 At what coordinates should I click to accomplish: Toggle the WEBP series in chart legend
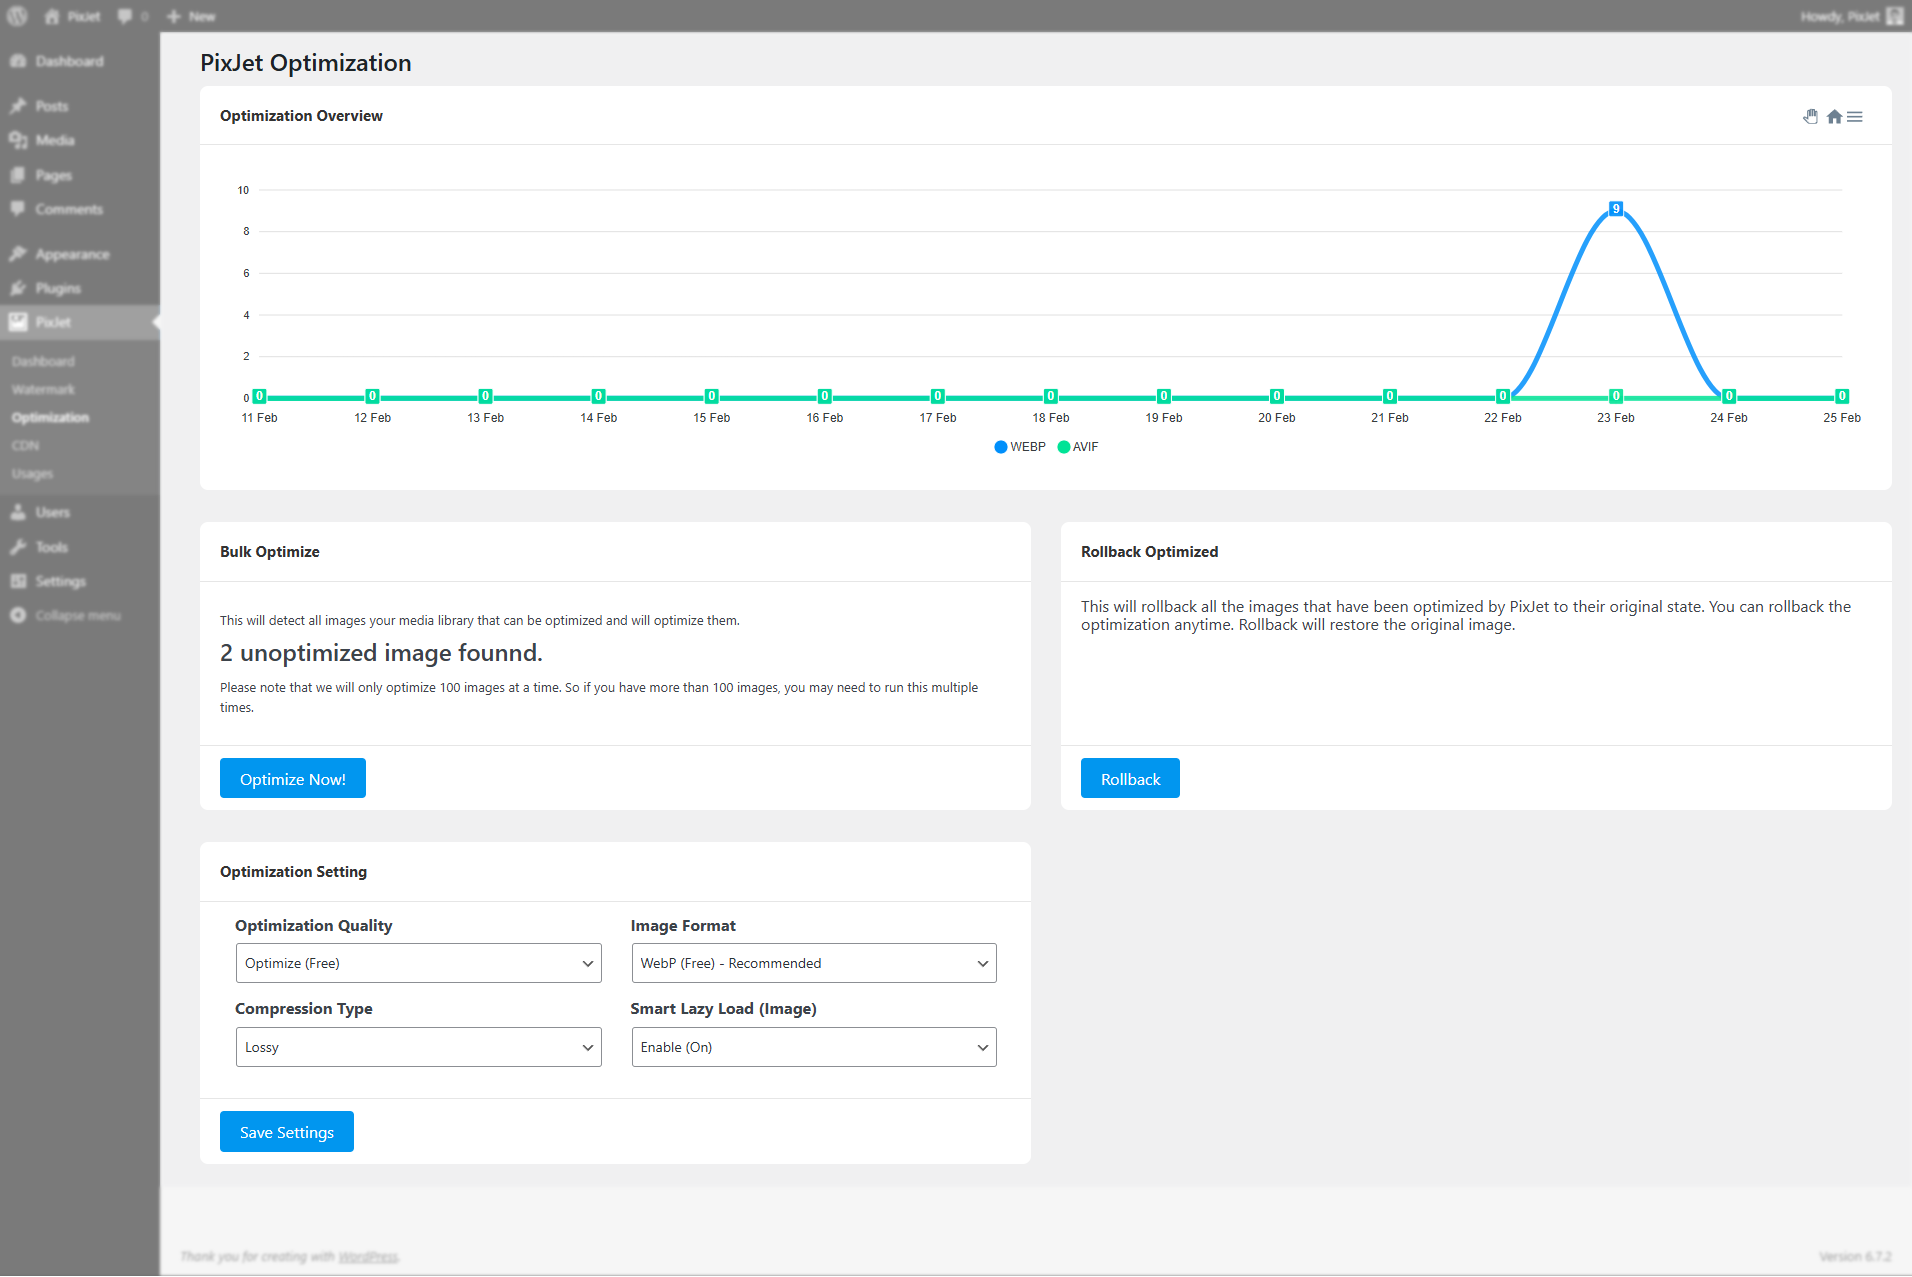pyautogui.click(x=1020, y=447)
